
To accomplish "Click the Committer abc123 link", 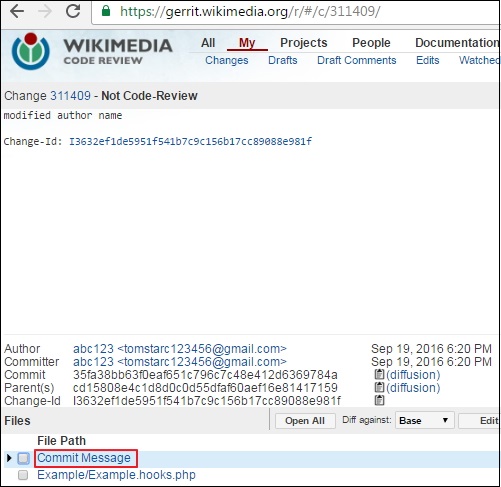I will 180,362.
